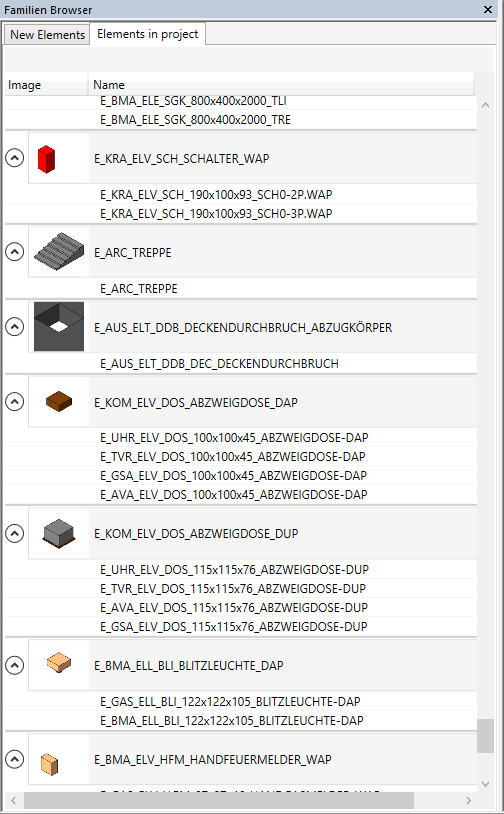Collapse the BLITZLEUCHTE_DAP family group
The image size is (504, 814).
pyautogui.click(x=15, y=665)
